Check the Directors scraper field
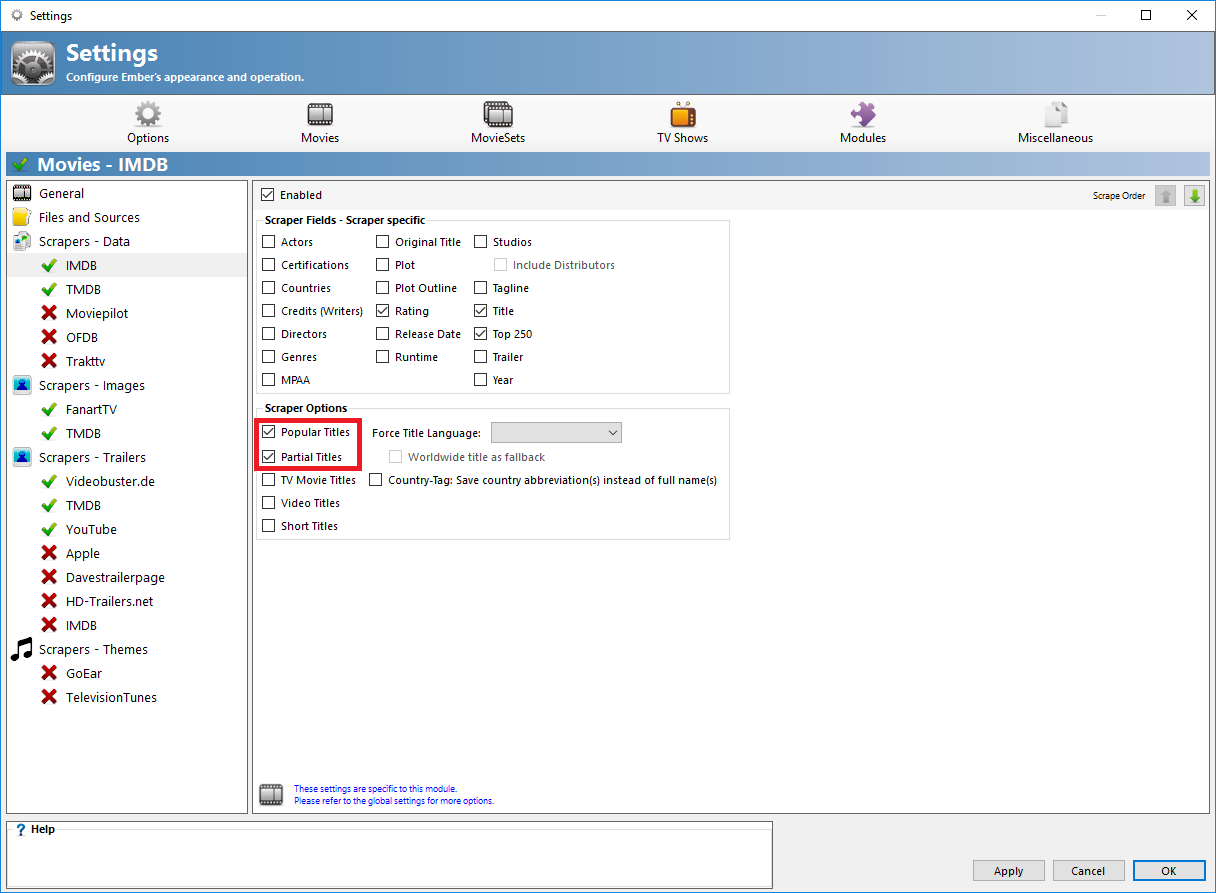Screen dimensions: 1216x893 click(268, 334)
